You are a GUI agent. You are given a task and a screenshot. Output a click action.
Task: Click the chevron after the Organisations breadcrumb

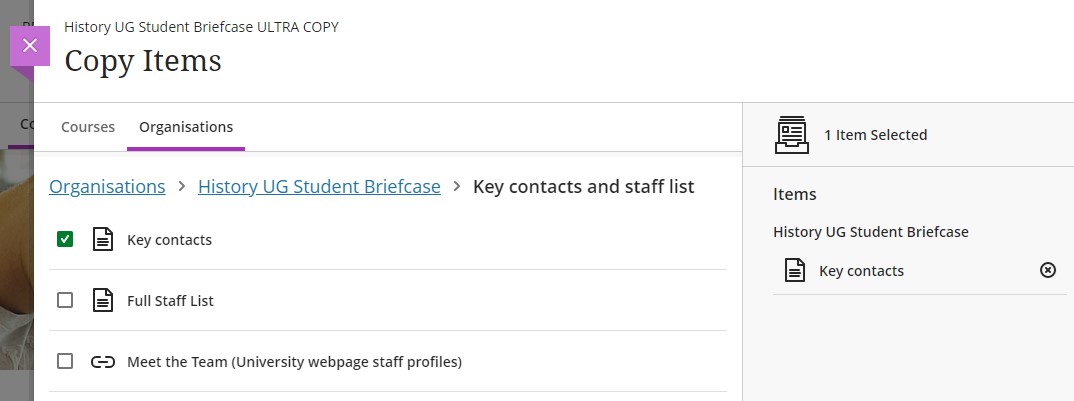pyautogui.click(x=182, y=186)
